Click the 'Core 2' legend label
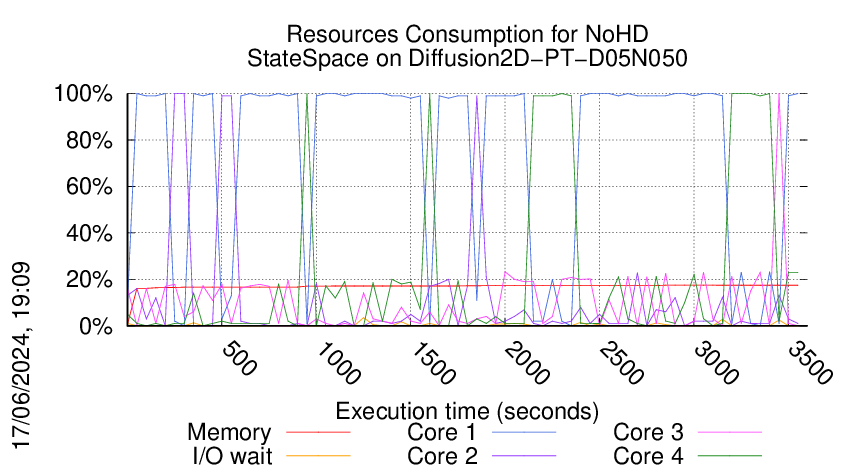850x475 pixels. pyautogui.click(x=442, y=456)
